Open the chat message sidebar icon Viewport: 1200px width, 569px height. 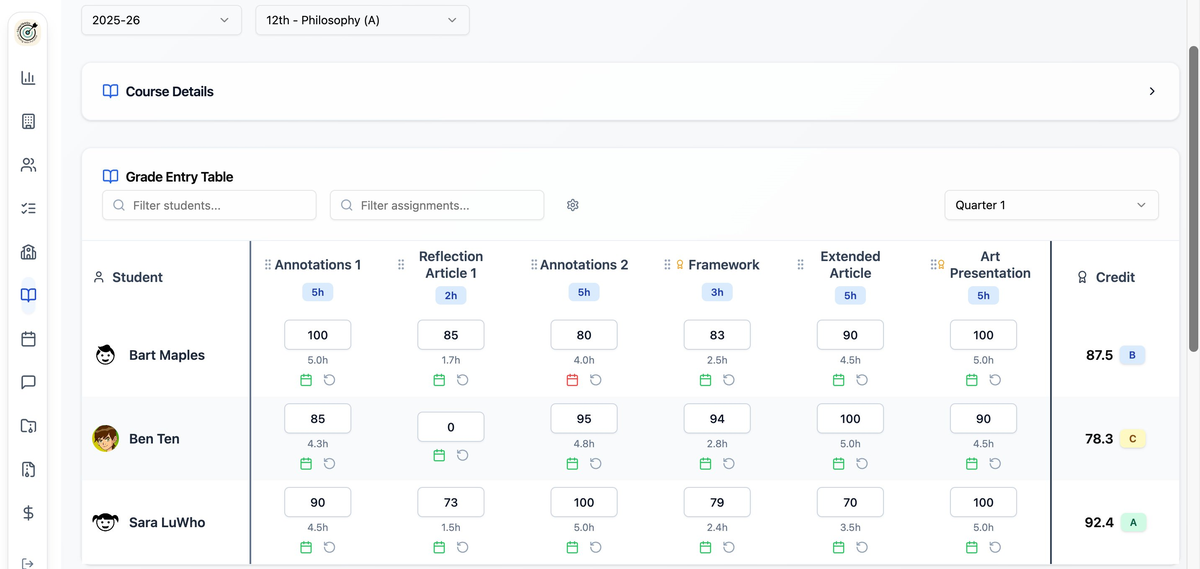point(28,382)
